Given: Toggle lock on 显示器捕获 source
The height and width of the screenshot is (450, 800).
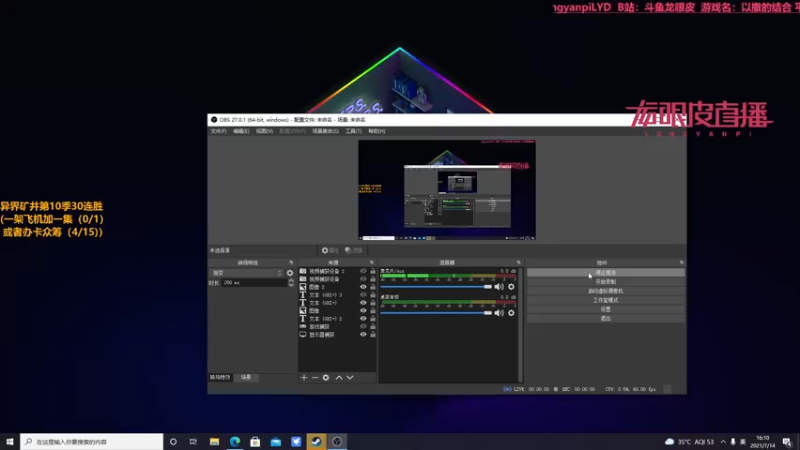Looking at the screenshot, I should [x=373, y=335].
